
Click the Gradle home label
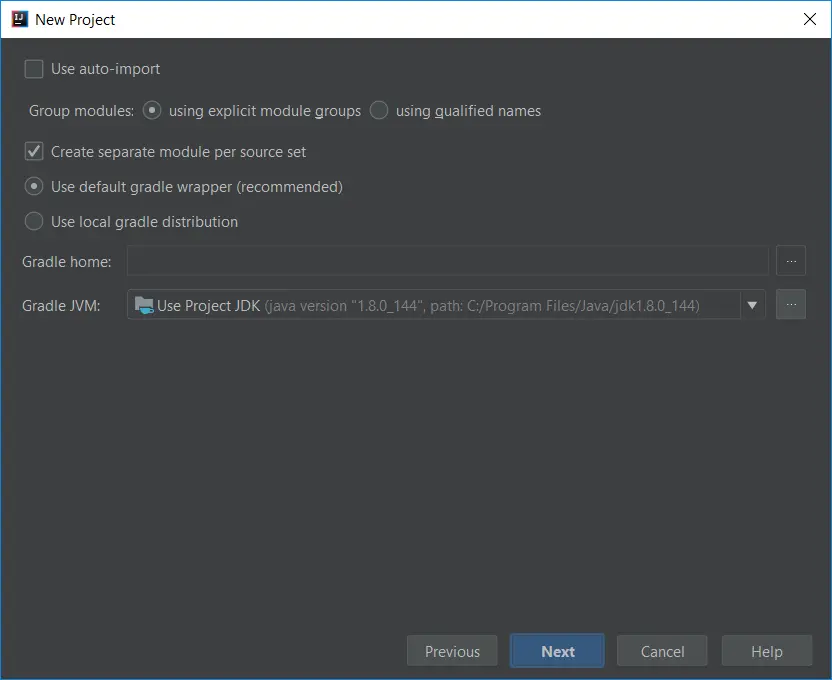[x=66, y=261]
